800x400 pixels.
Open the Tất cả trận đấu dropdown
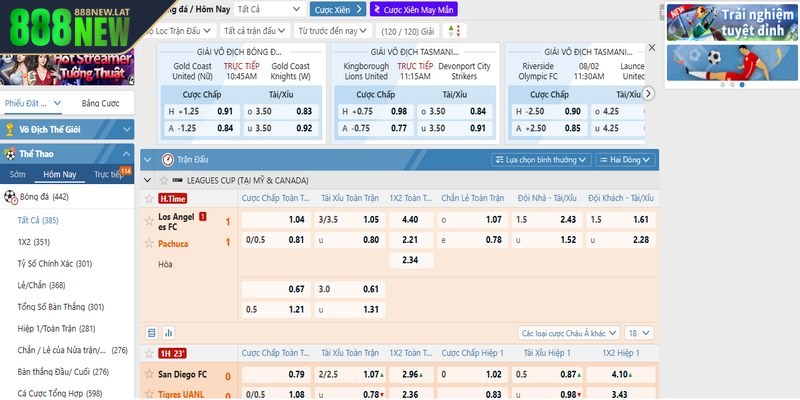pos(256,31)
